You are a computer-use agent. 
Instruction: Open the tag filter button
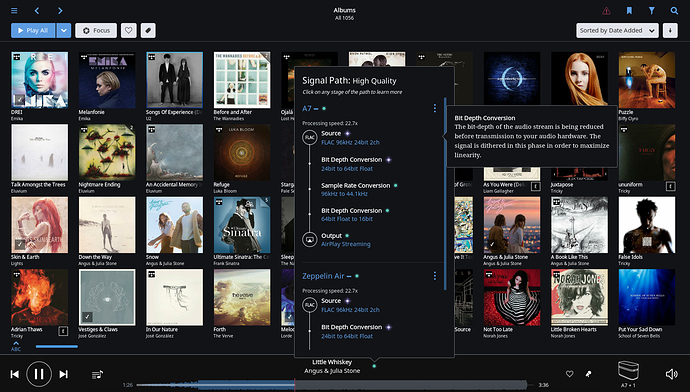point(148,30)
